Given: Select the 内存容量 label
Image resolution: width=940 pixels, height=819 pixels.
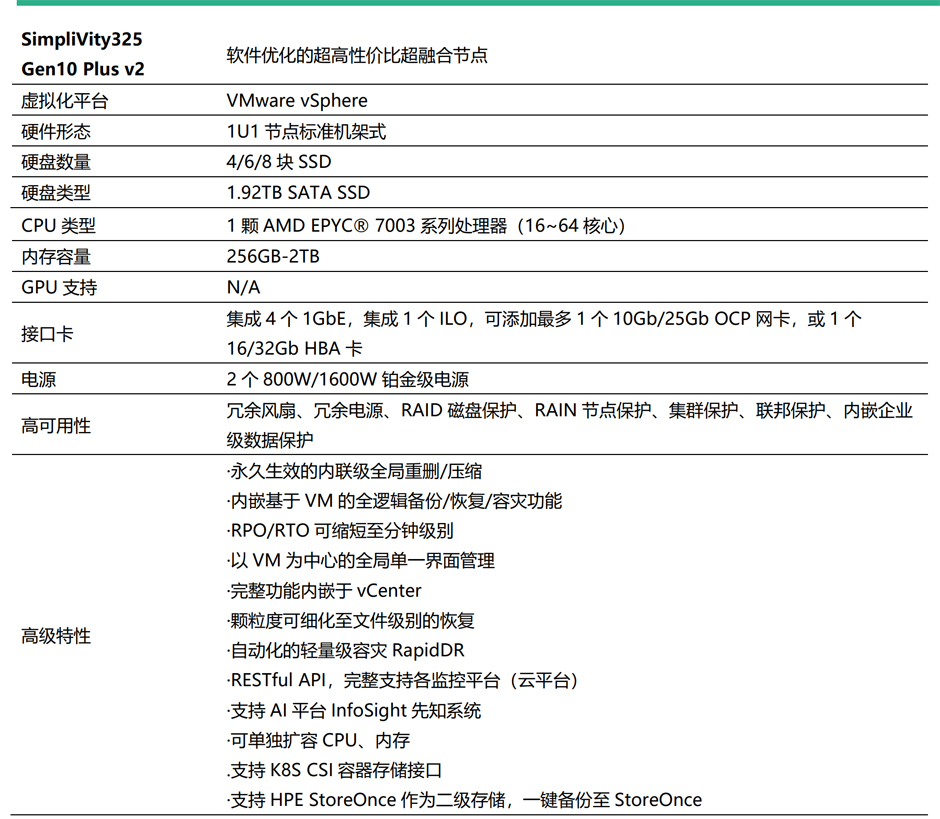Looking at the screenshot, I should coord(56,257).
